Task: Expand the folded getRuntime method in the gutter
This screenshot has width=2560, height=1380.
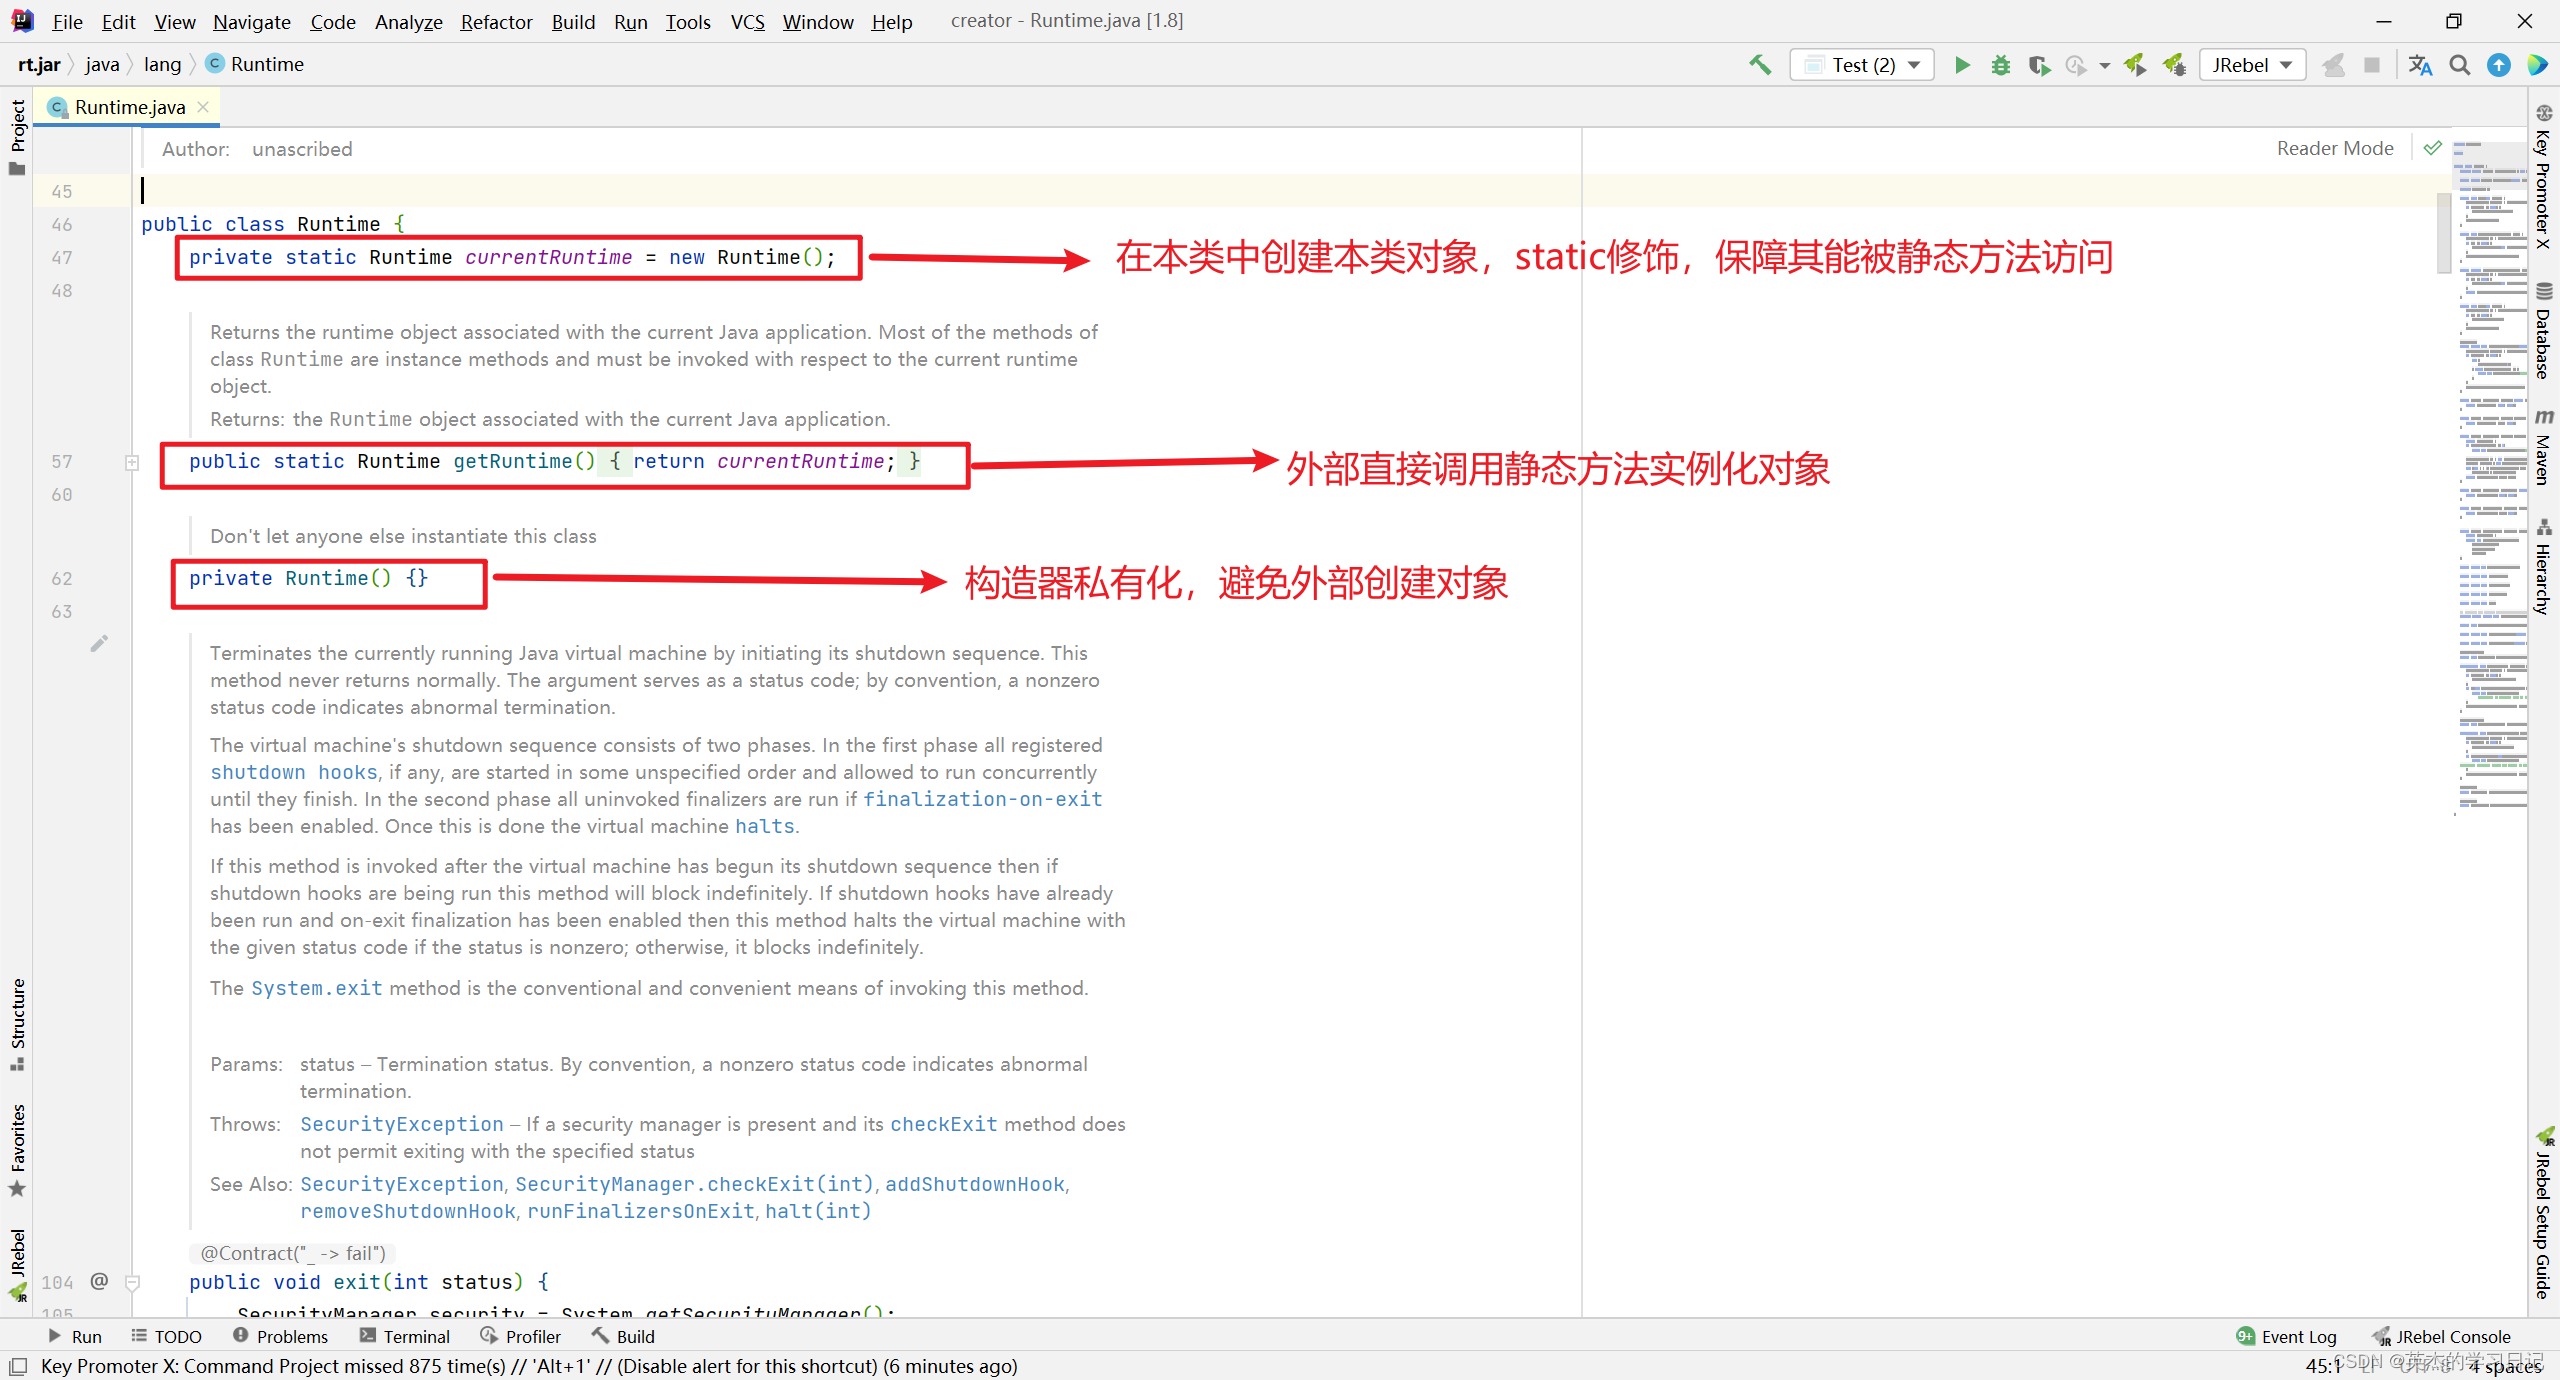Action: (x=132, y=462)
